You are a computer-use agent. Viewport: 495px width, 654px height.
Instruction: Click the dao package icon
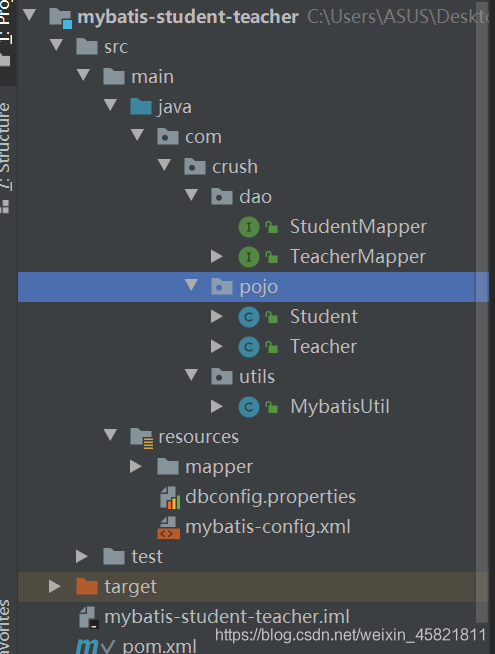tap(222, 196)
